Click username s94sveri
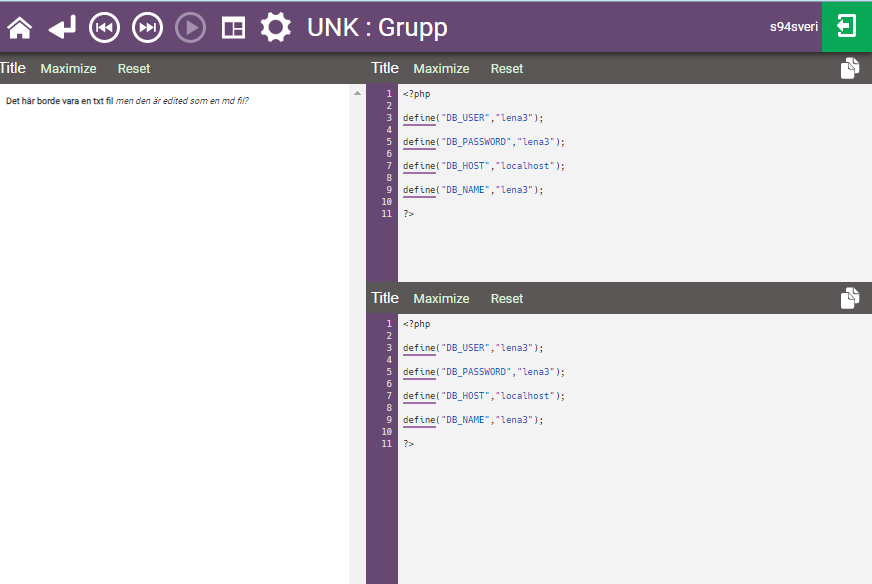This screenshot has height=584, width=872. pos(794,27)
